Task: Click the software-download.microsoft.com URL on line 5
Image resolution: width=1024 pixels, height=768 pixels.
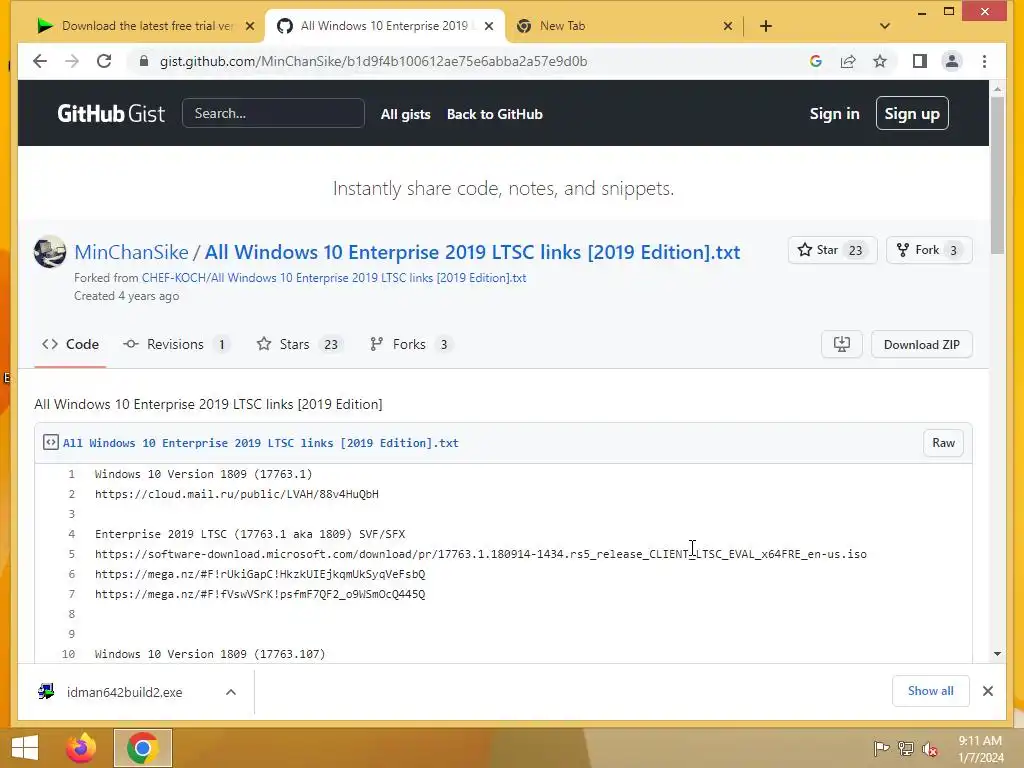Action: [481, 554]
